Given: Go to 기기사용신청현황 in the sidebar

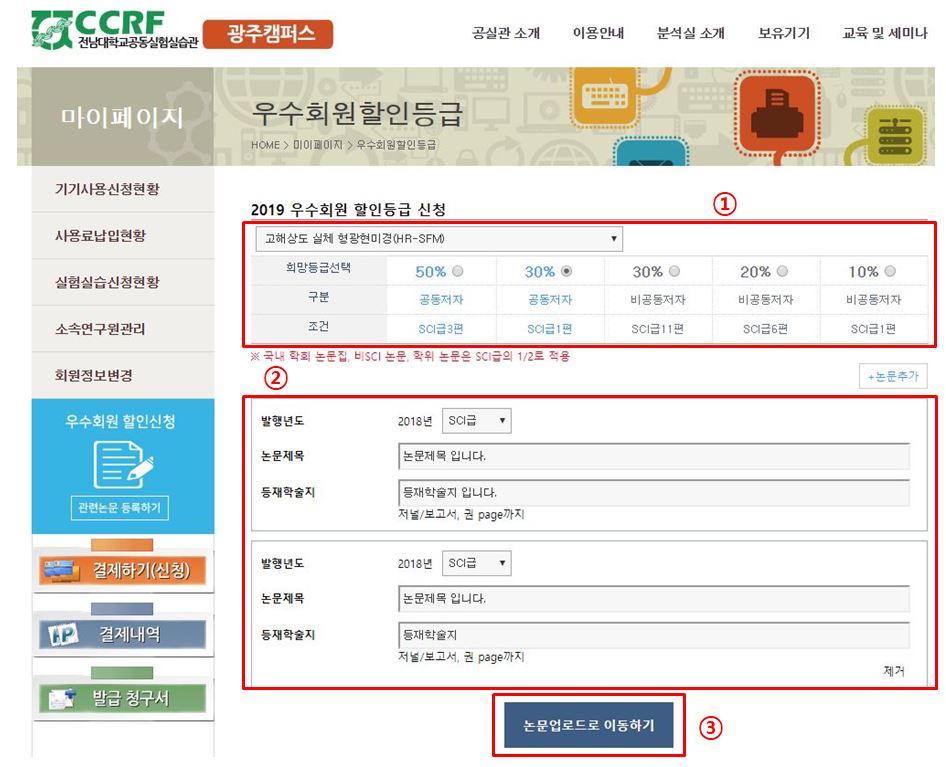Looking at the screenshot, I should [x=107, y=190].
